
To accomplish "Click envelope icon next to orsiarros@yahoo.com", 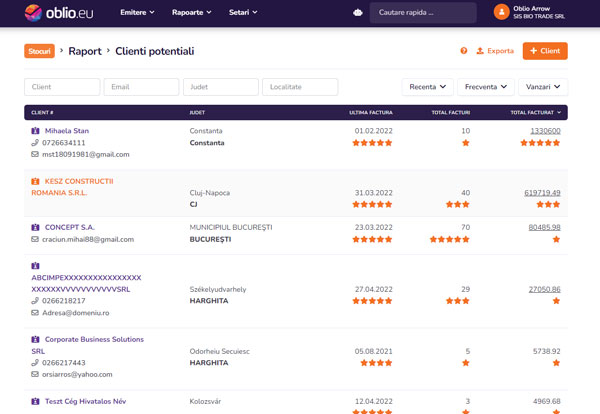I will (x=35, y=374).
